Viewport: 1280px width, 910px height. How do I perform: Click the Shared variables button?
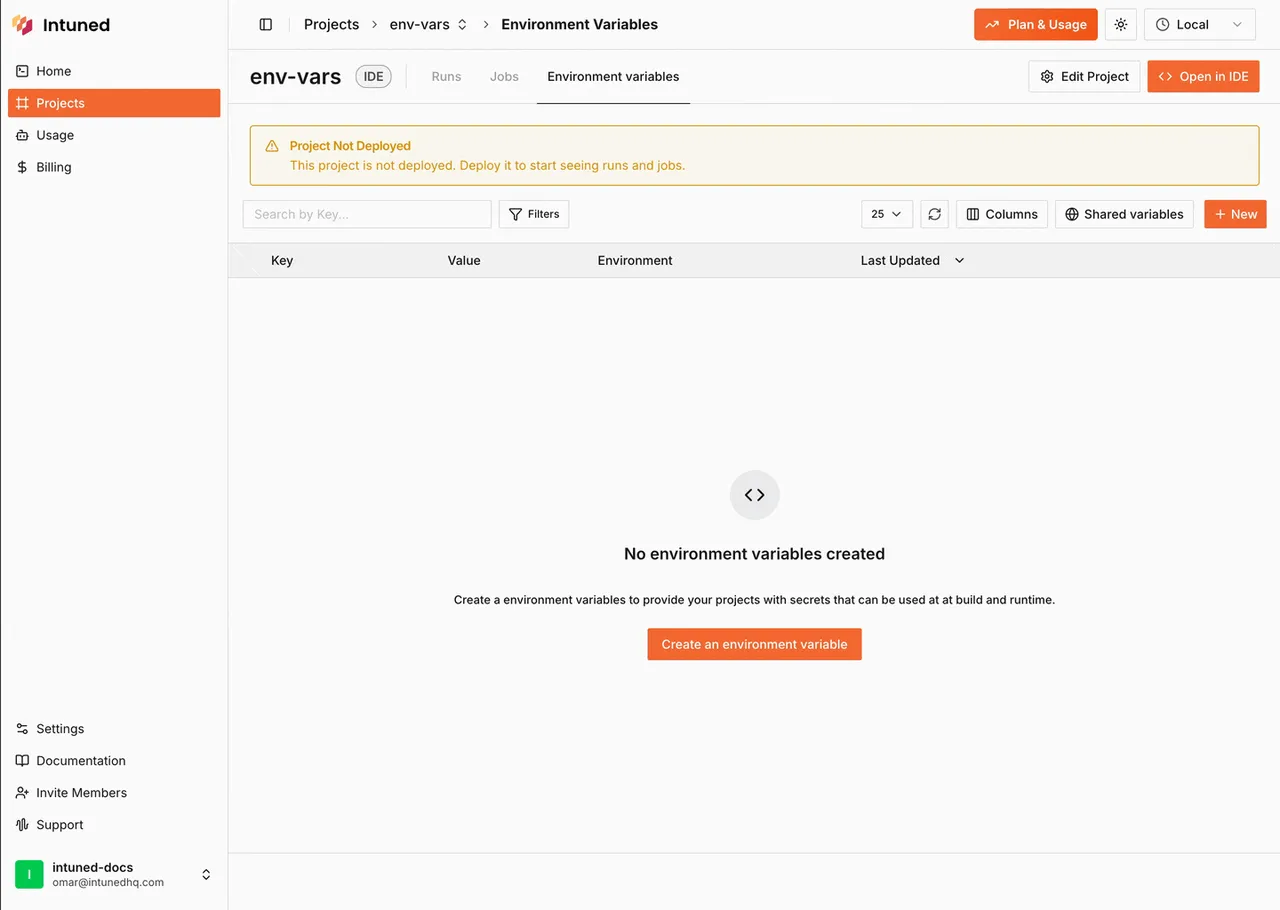click(x=1124, y=214)
